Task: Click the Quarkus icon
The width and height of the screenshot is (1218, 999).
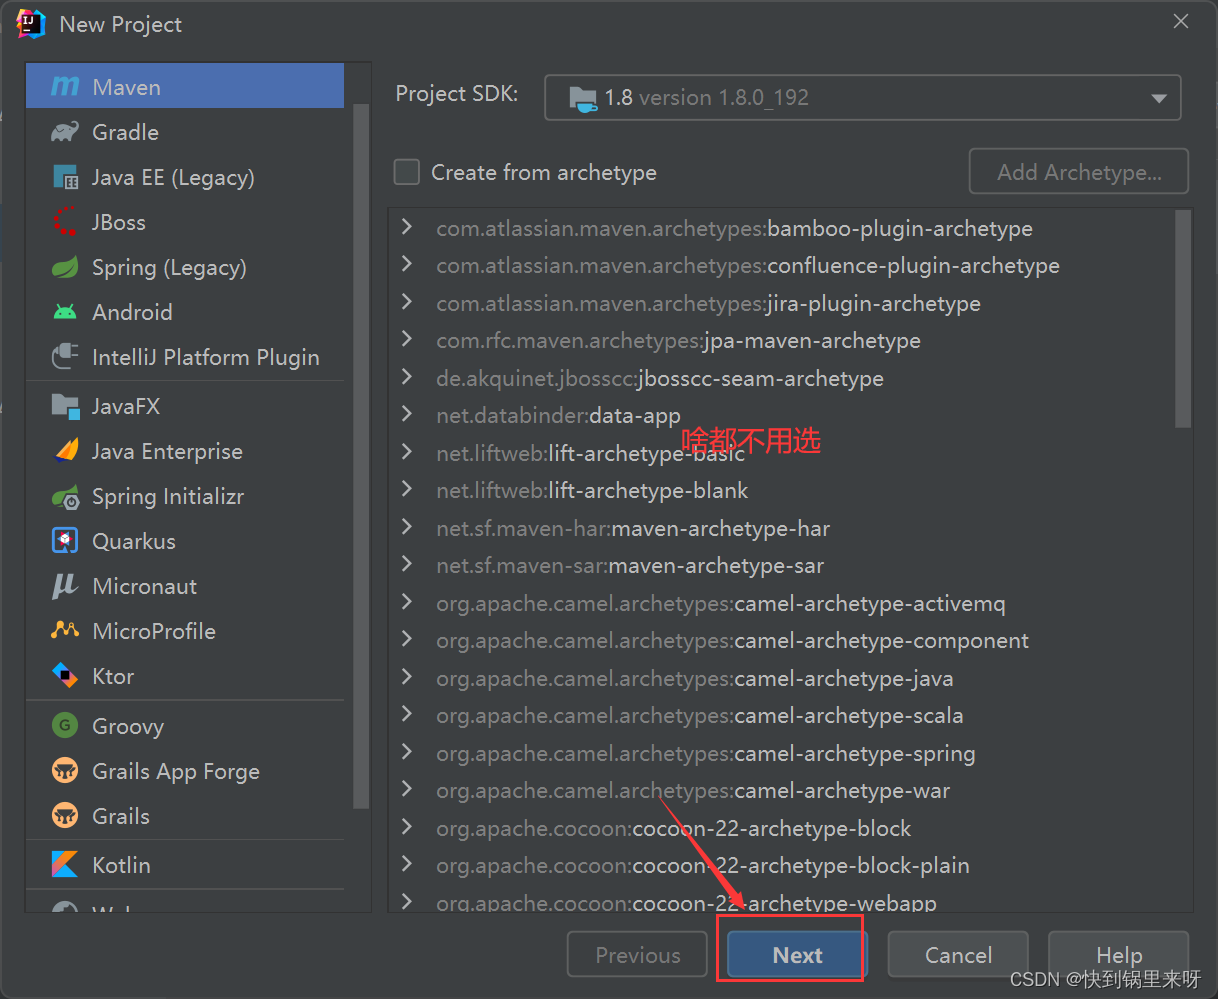Action: [x=65, y=541]
